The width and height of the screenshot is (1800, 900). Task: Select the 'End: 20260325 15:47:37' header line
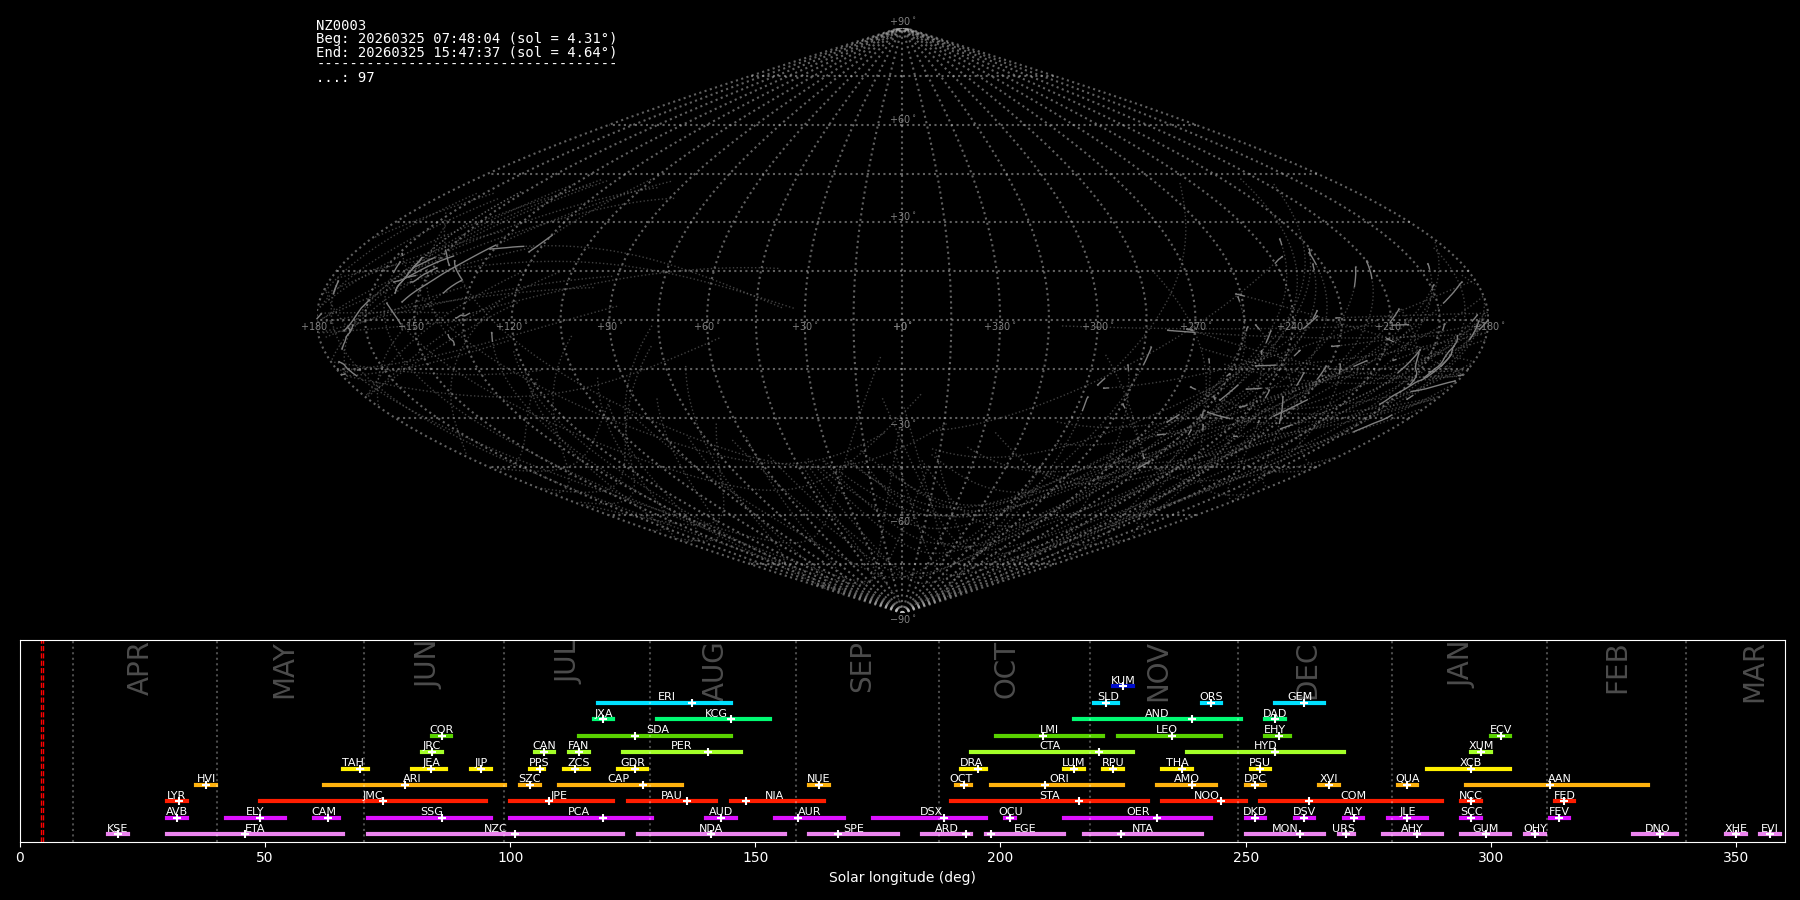(466, 52)
